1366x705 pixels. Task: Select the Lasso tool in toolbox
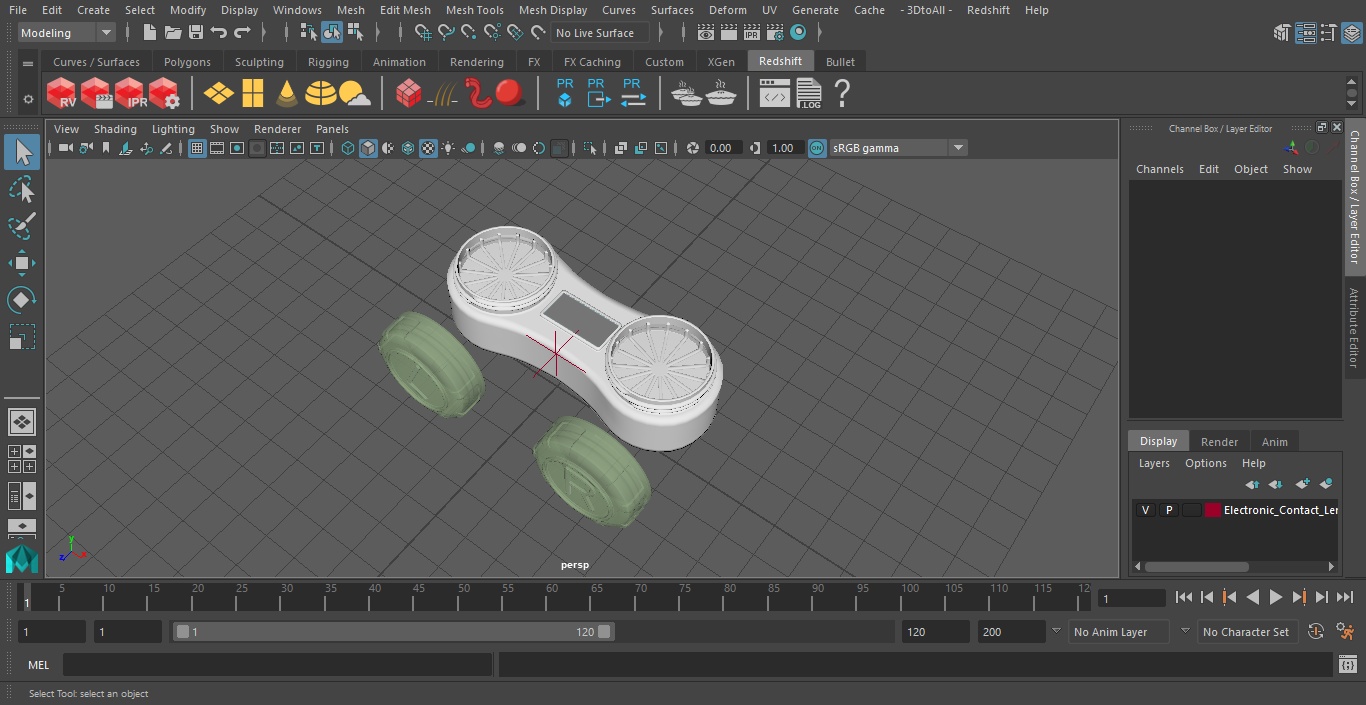click(x=22, y=190)
